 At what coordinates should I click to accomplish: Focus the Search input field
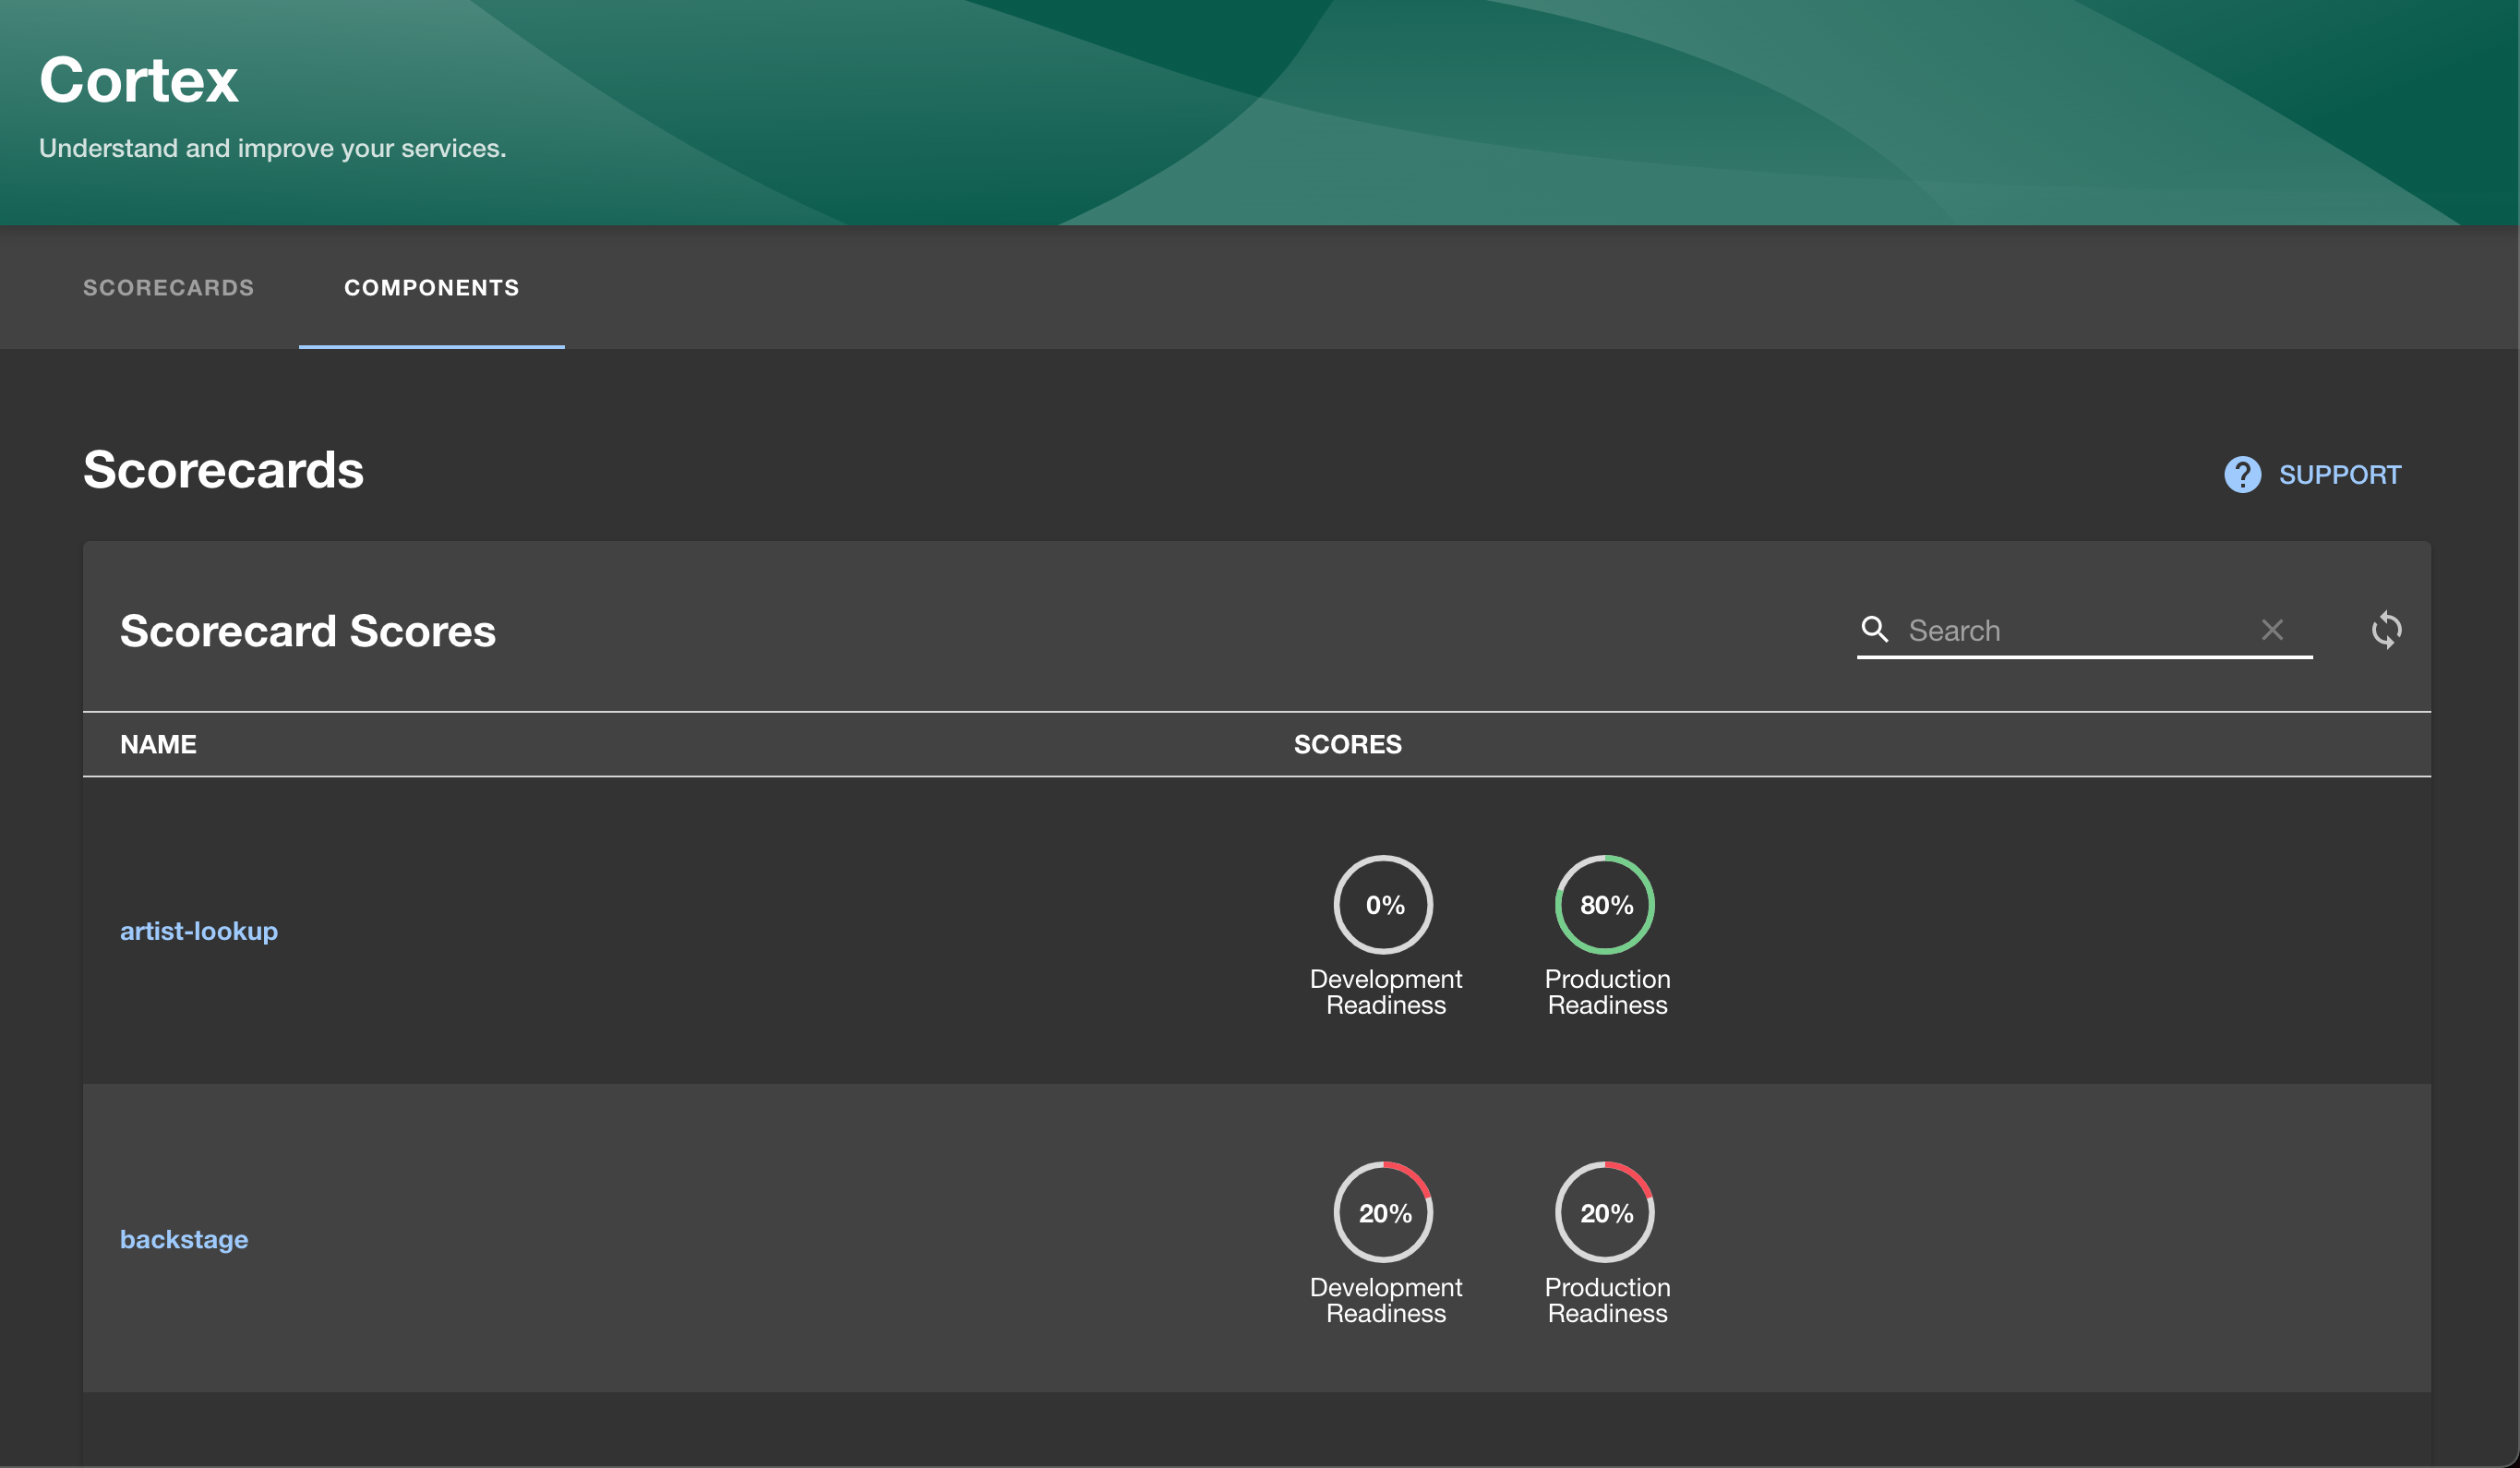click(2070, 630)
